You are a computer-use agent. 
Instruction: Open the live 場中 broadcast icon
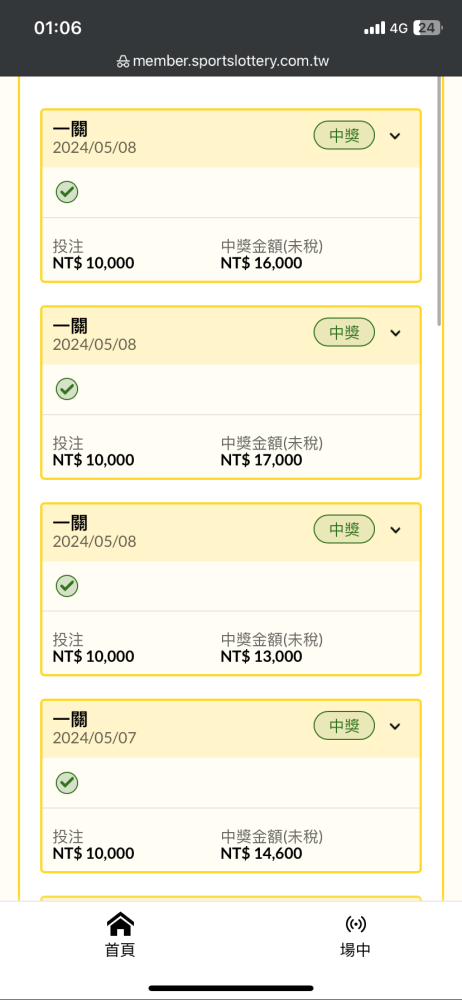click(355, 923)
